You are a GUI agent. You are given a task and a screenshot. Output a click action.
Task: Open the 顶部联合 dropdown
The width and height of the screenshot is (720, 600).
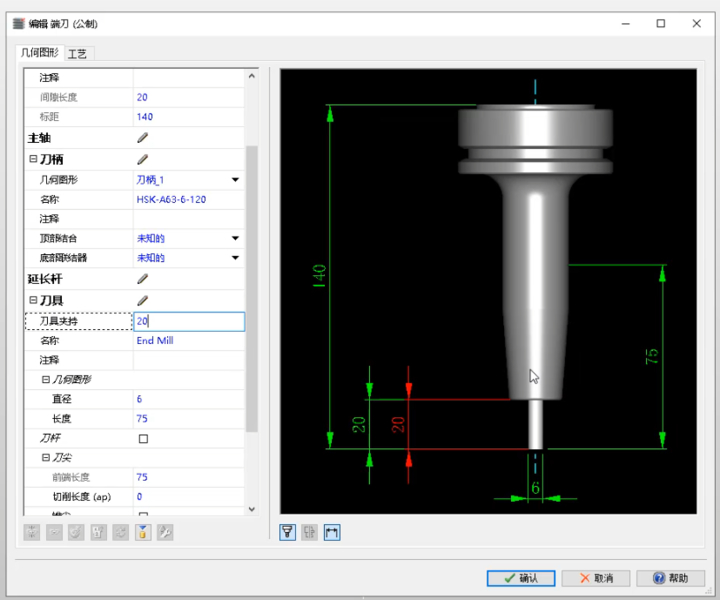pyautogui.click(x=235, y=238)
